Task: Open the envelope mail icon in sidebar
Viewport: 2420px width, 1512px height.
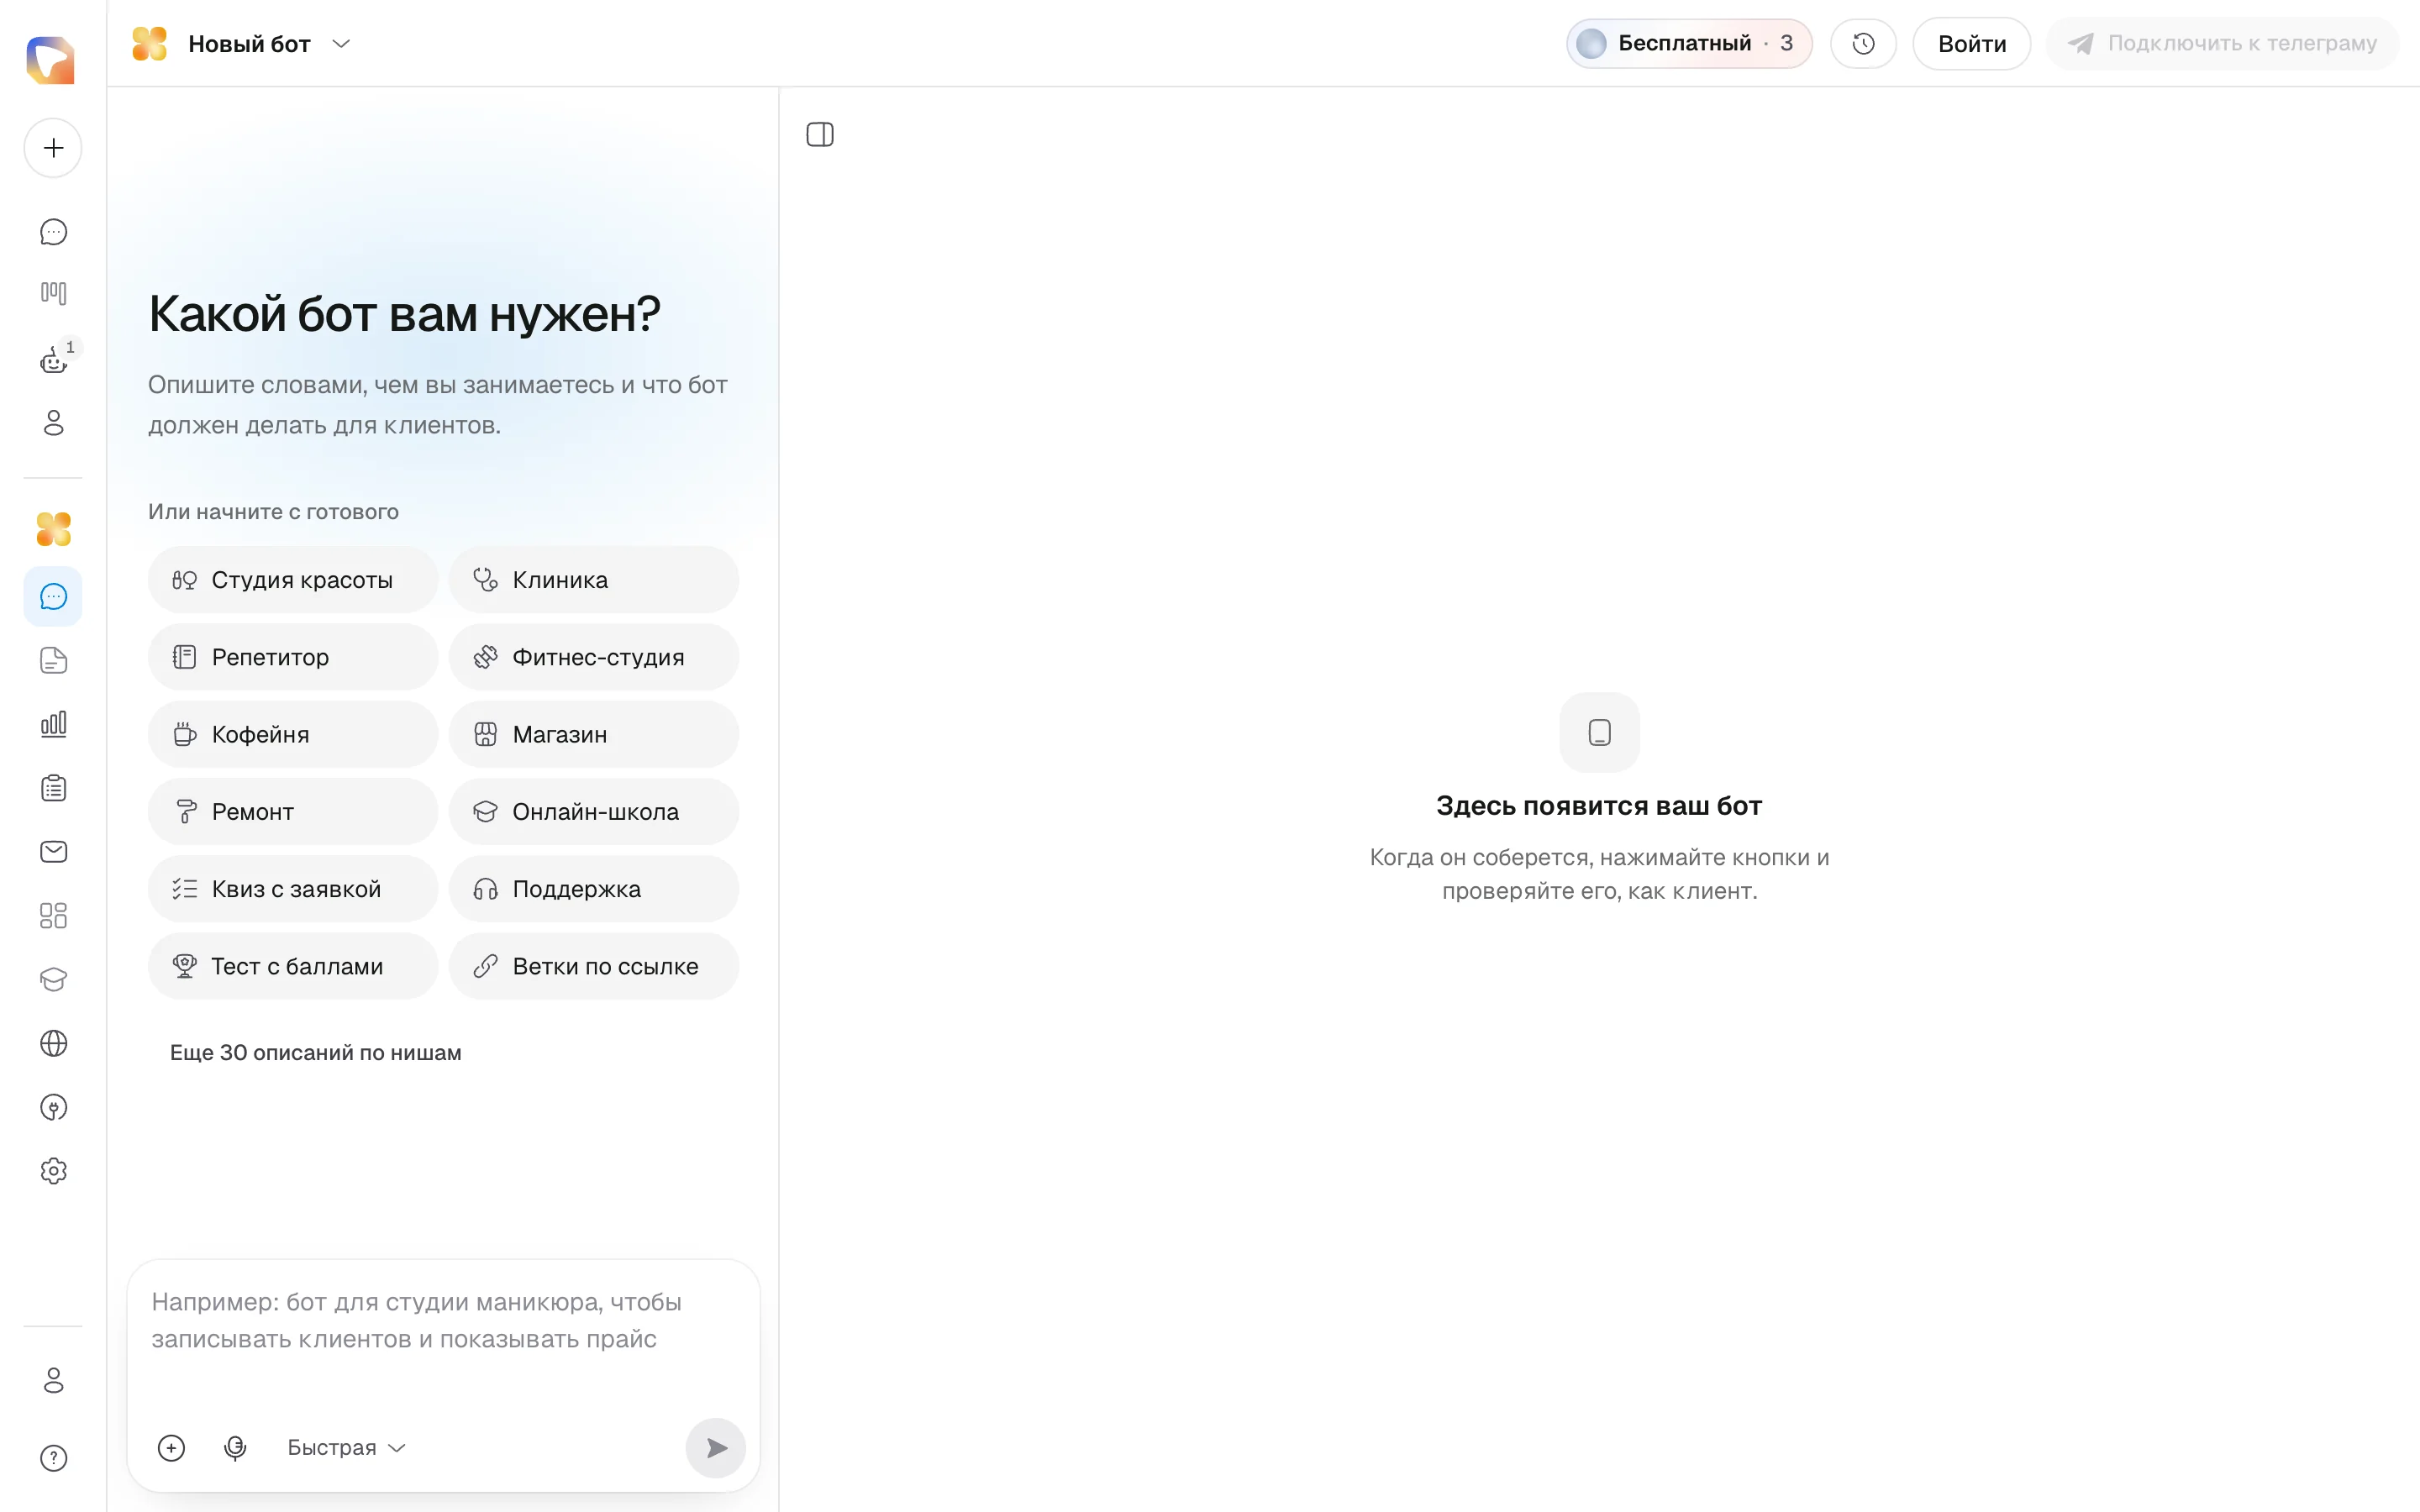Action: (53, 852)
